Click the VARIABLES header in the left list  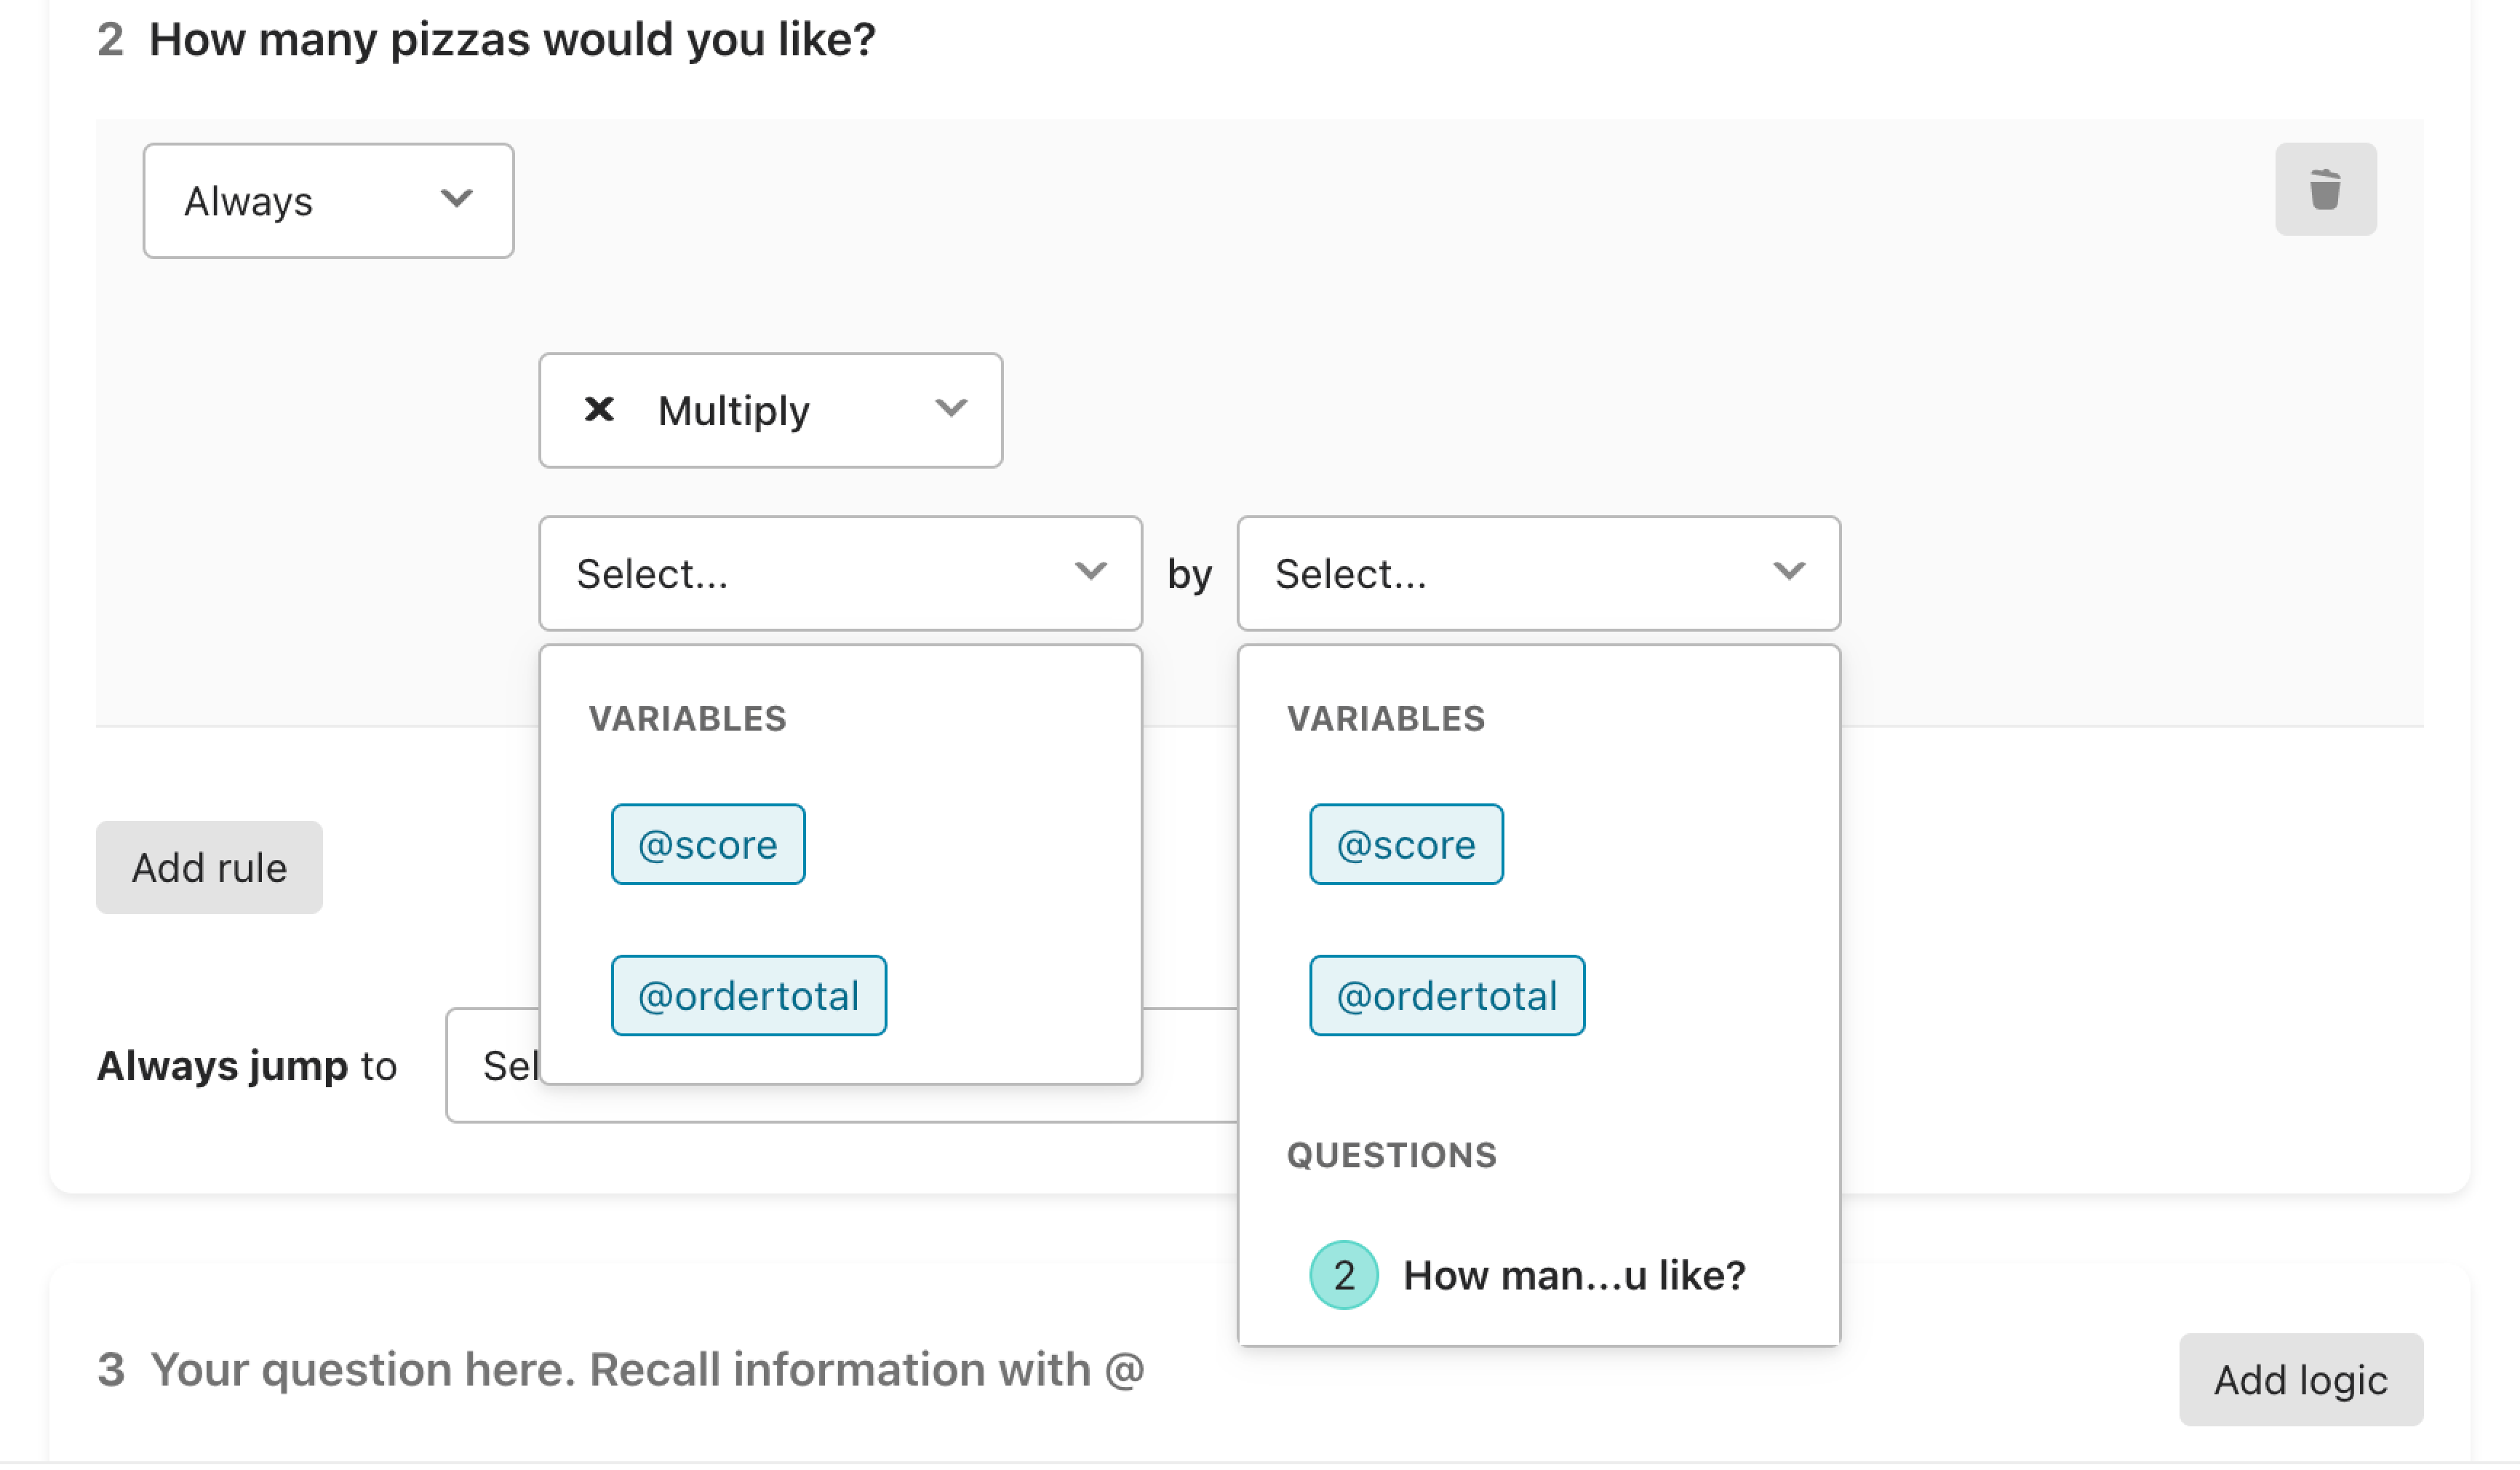pos(688,718)
